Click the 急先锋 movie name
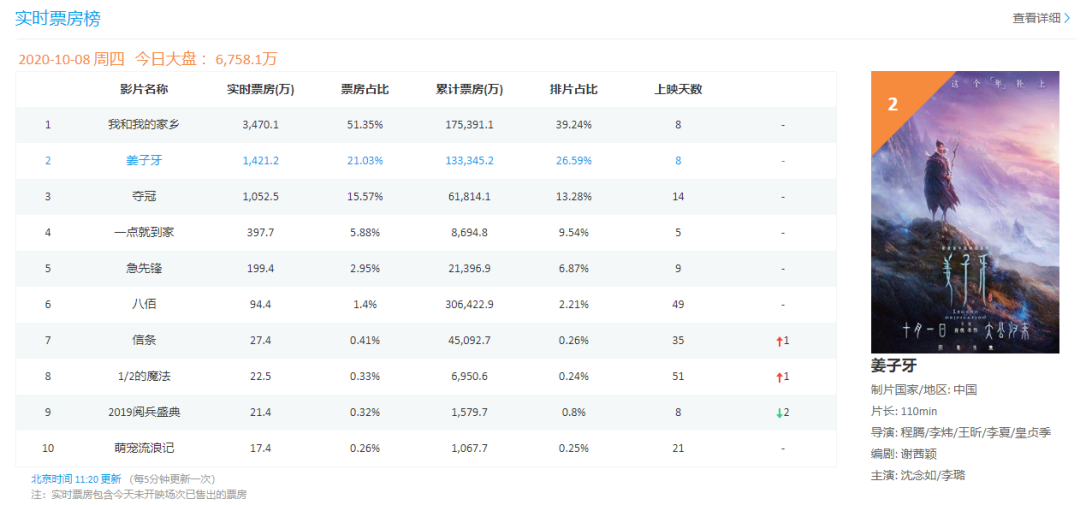The width and height of the screenshot is (1080, 505). click(144, 268)
